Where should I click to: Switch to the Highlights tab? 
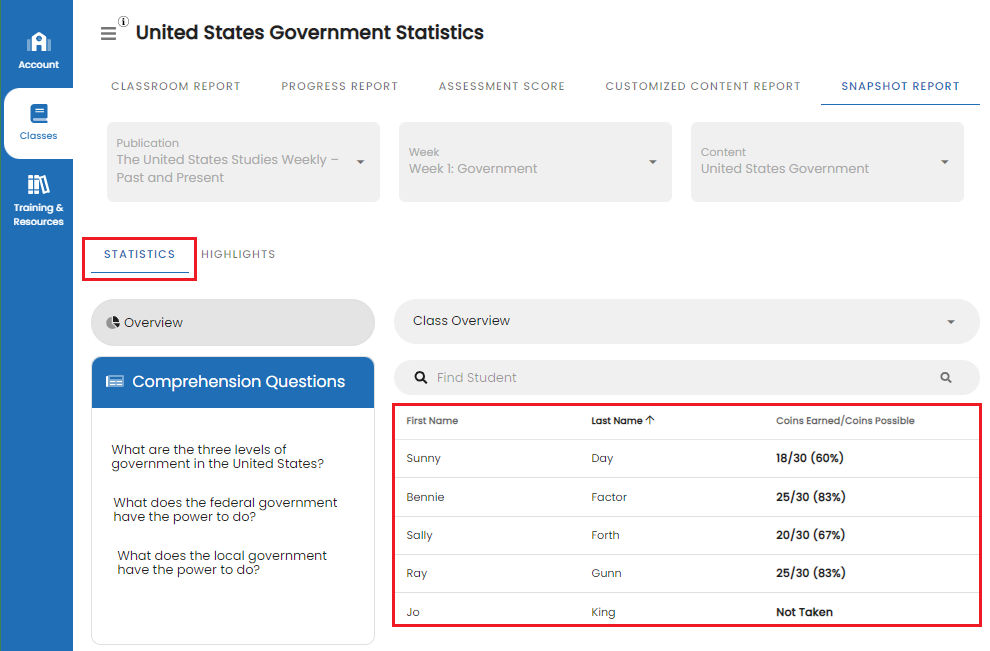(x=238, y=255)
